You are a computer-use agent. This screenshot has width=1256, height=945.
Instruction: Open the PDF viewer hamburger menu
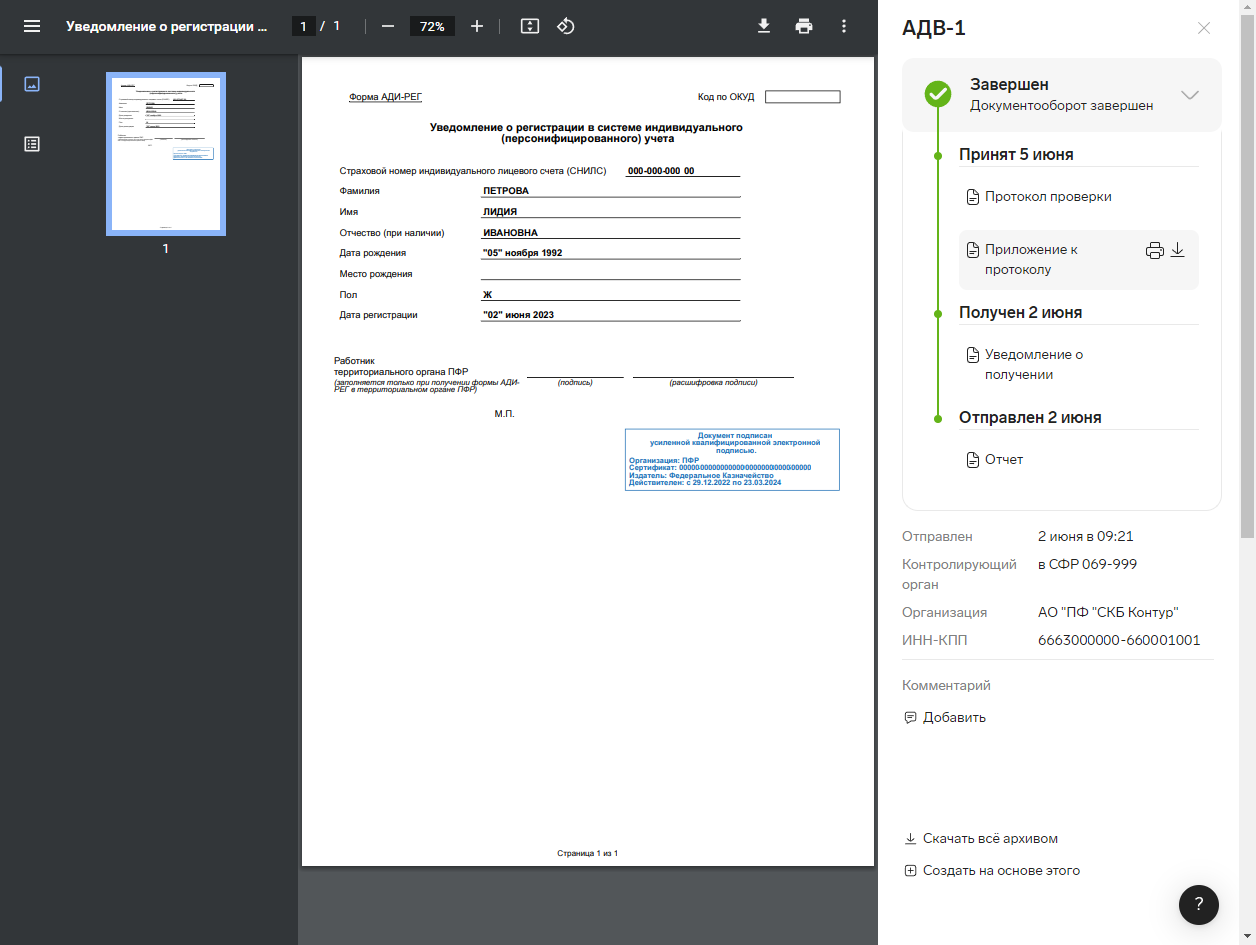tap(32, 26)
